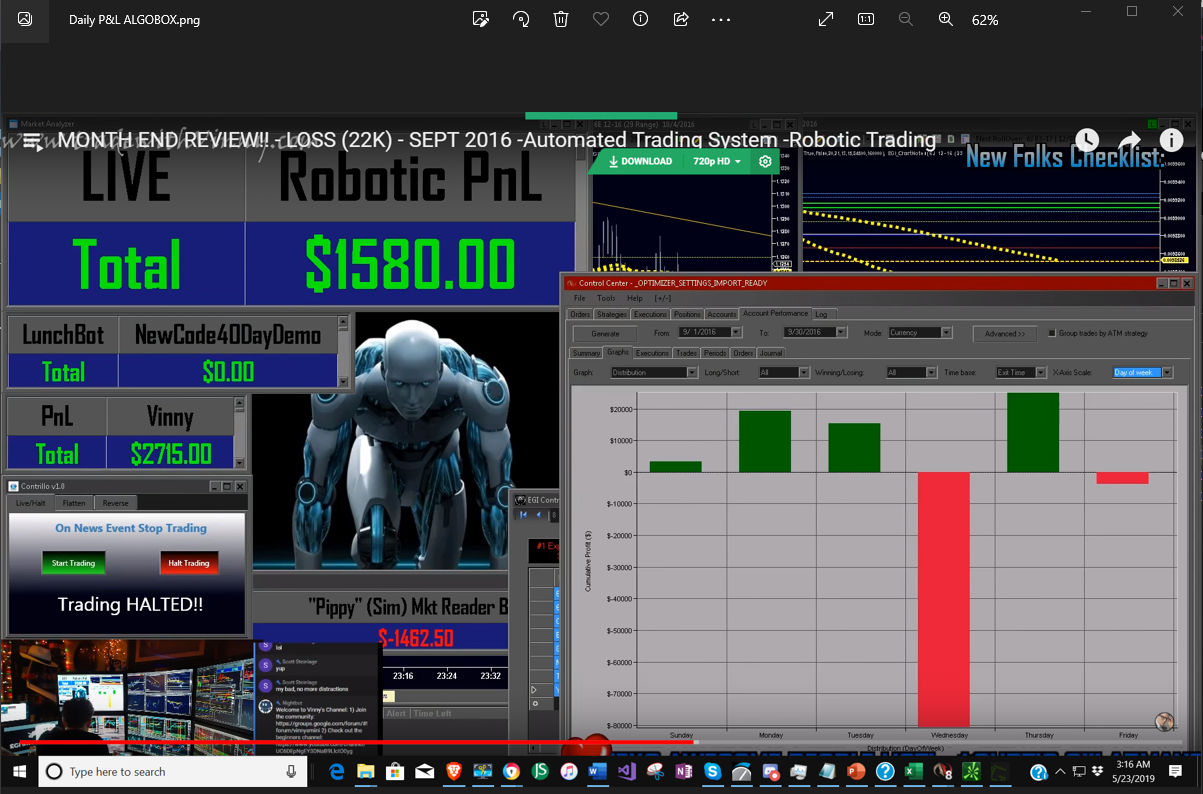
Task: Open File Explorer from the taskbar
Action: pos(366,772)
